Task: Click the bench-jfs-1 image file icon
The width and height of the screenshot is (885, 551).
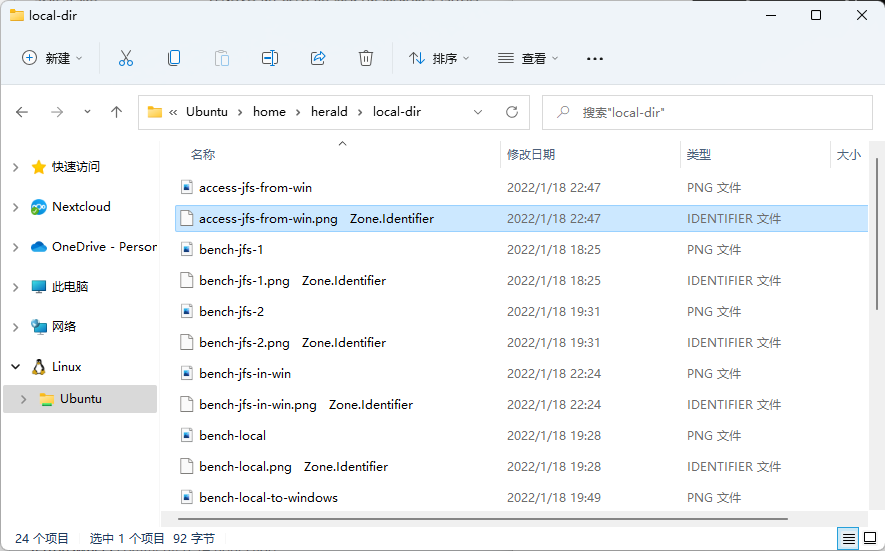Action: 187,250
